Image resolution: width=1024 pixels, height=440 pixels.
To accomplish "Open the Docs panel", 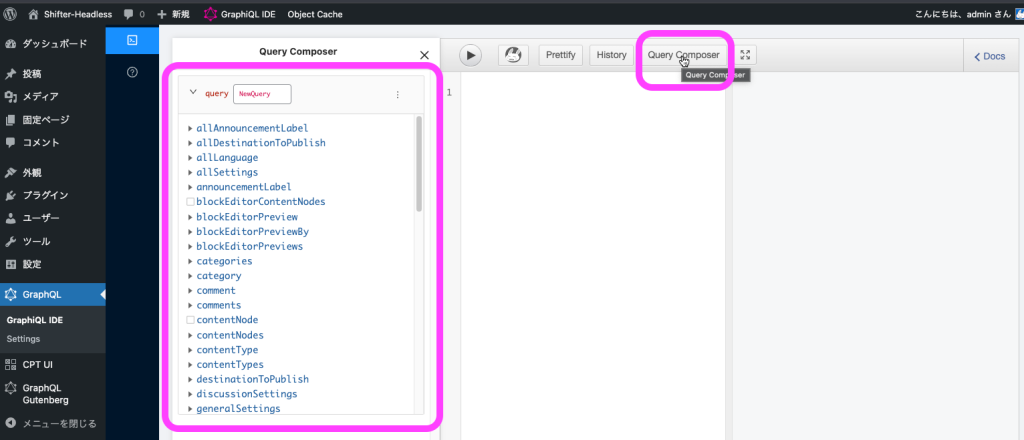I will (990, 57).
